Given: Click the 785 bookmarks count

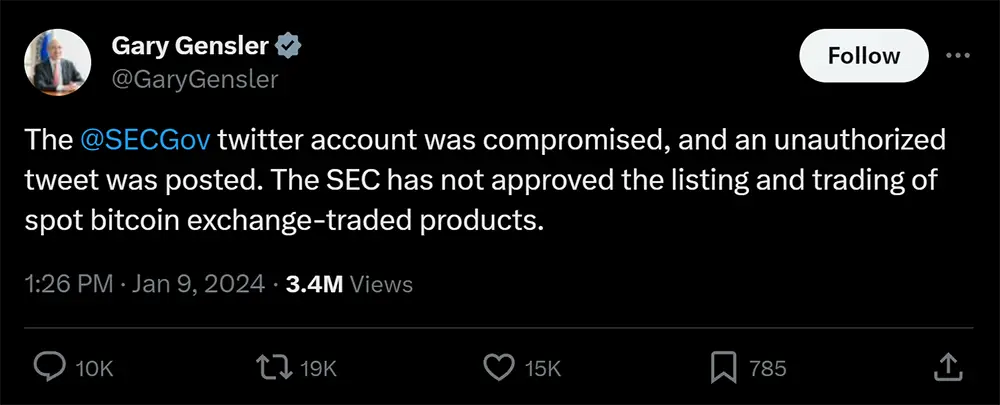Looking at the screenshot, I should point(767,369).
